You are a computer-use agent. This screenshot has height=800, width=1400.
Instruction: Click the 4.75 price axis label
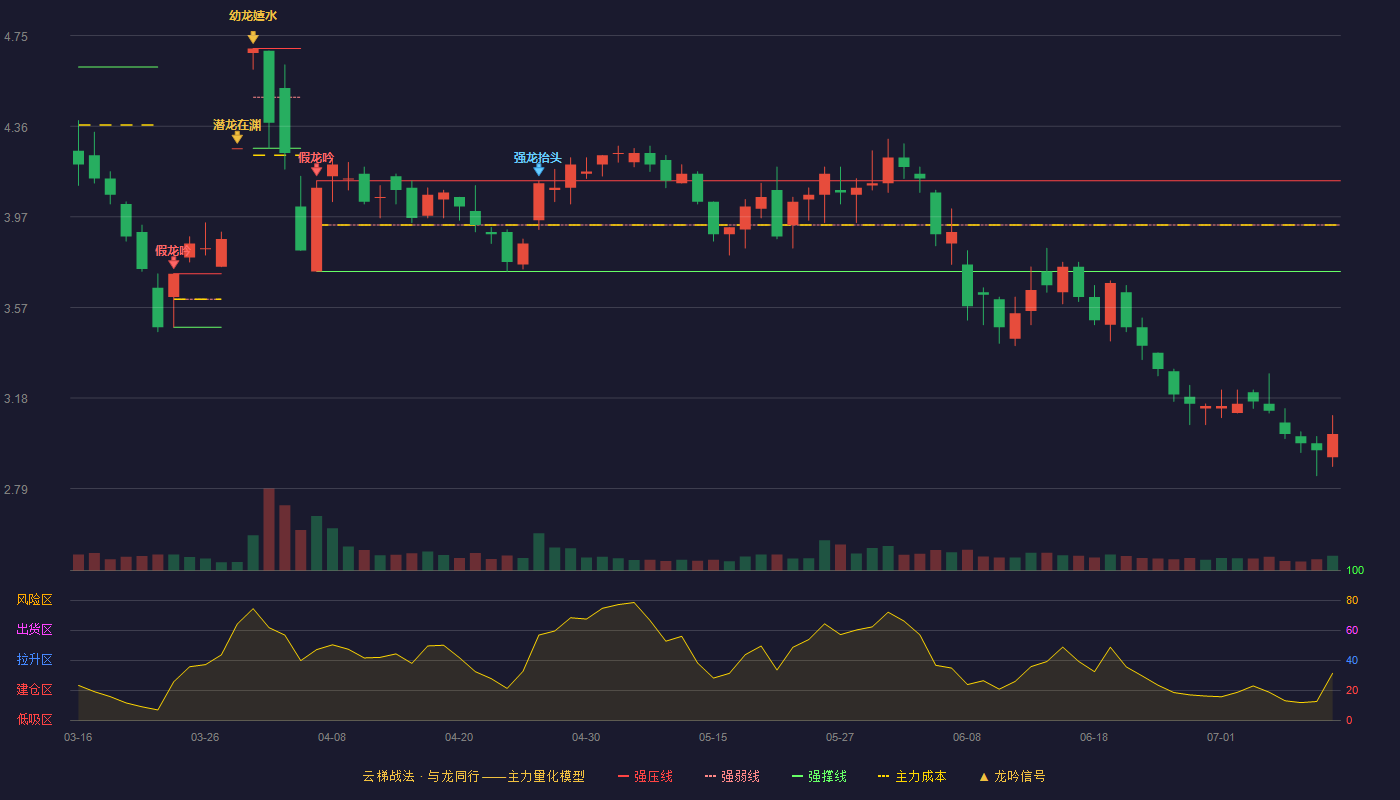pyautogui.click(x=16, y=37)
